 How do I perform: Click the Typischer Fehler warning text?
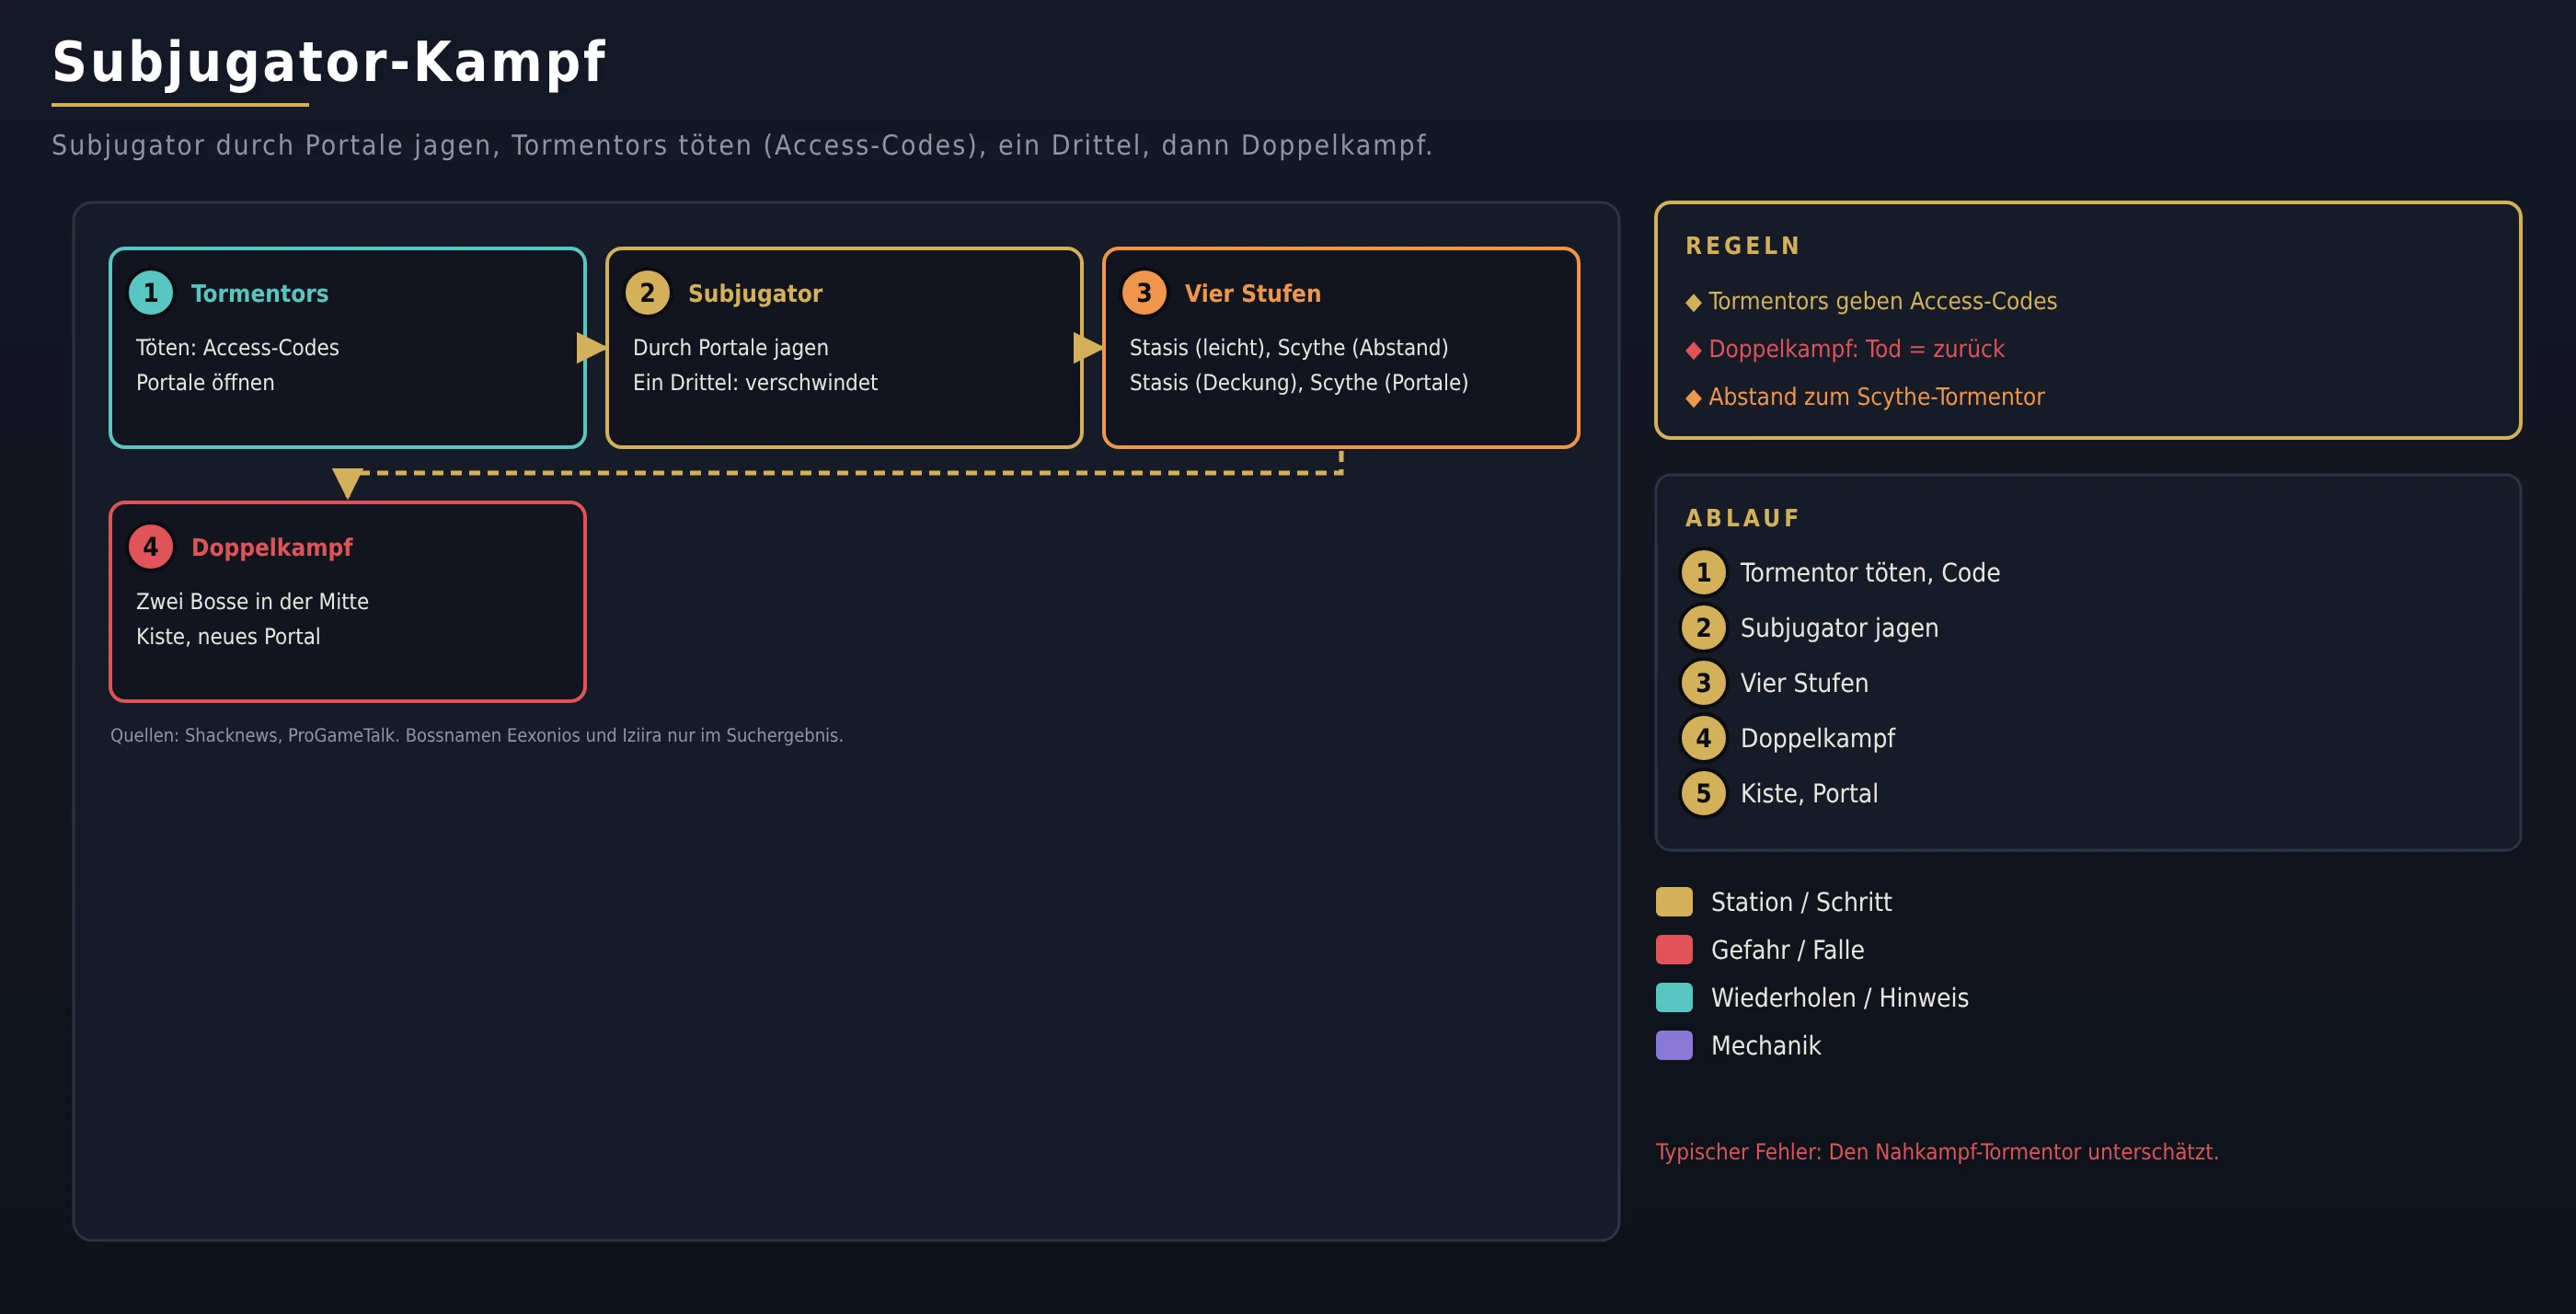(1936, 1152)
